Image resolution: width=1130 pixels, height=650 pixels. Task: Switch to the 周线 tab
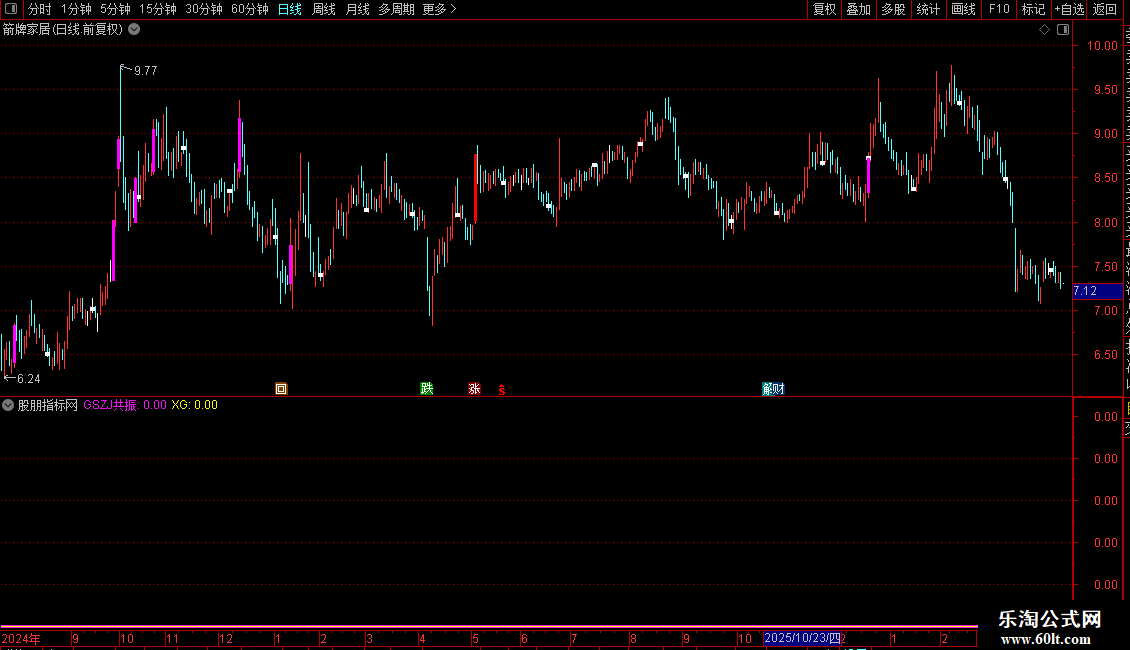tap(324, 9)
